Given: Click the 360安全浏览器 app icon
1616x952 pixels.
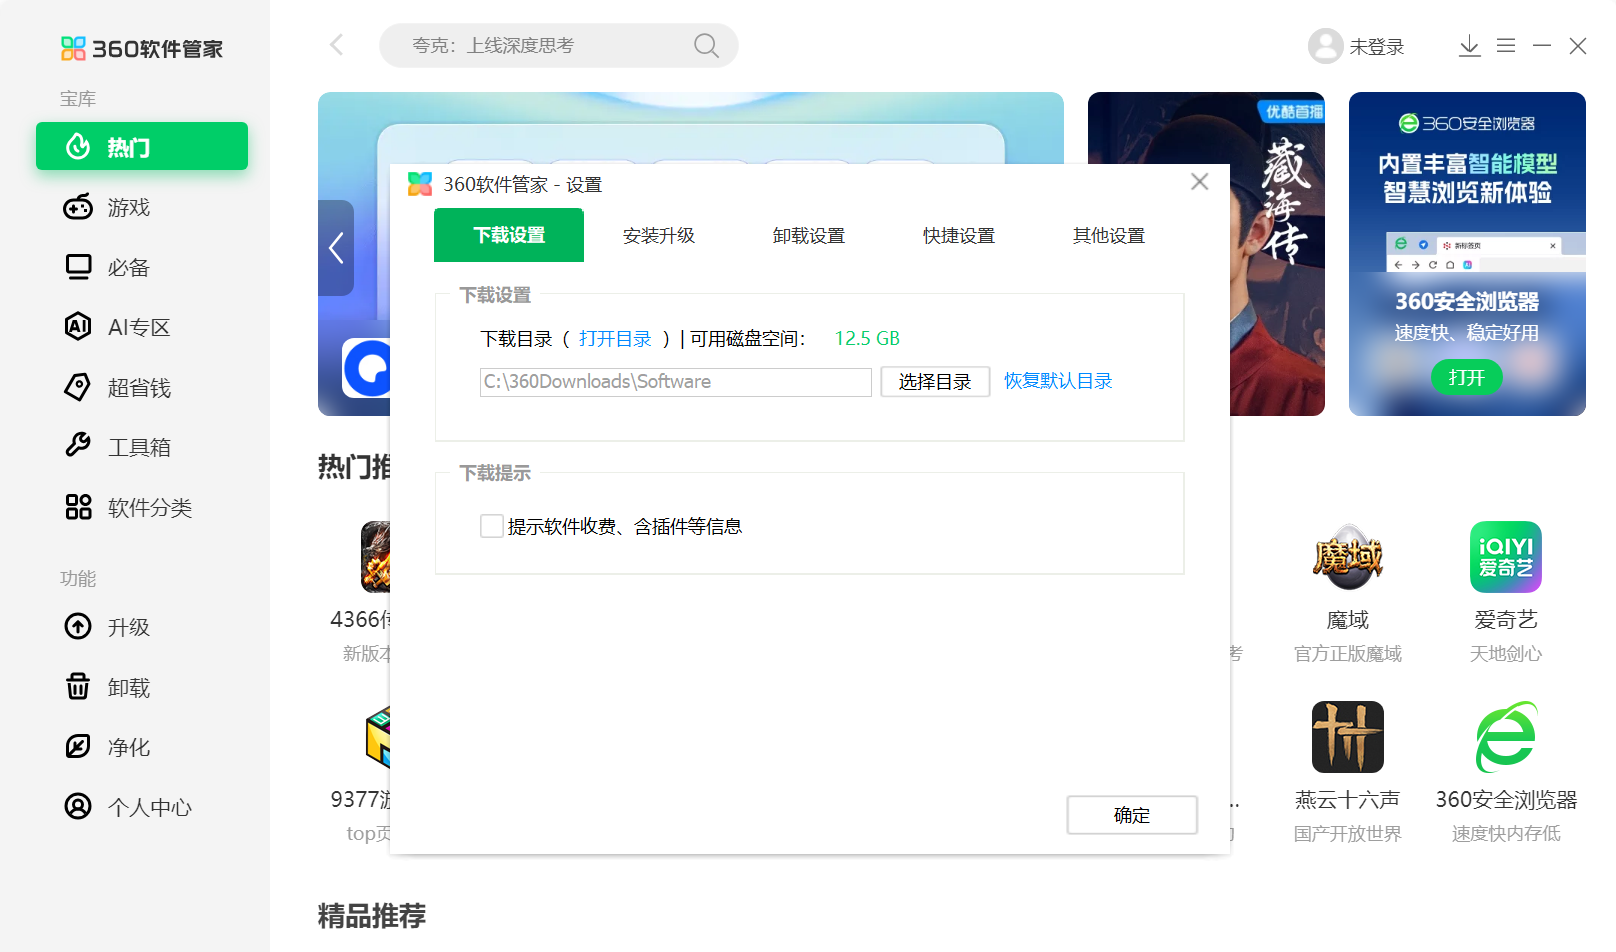Looking at the screenshot, I should pyautogui.click(x=1506, y=737).
